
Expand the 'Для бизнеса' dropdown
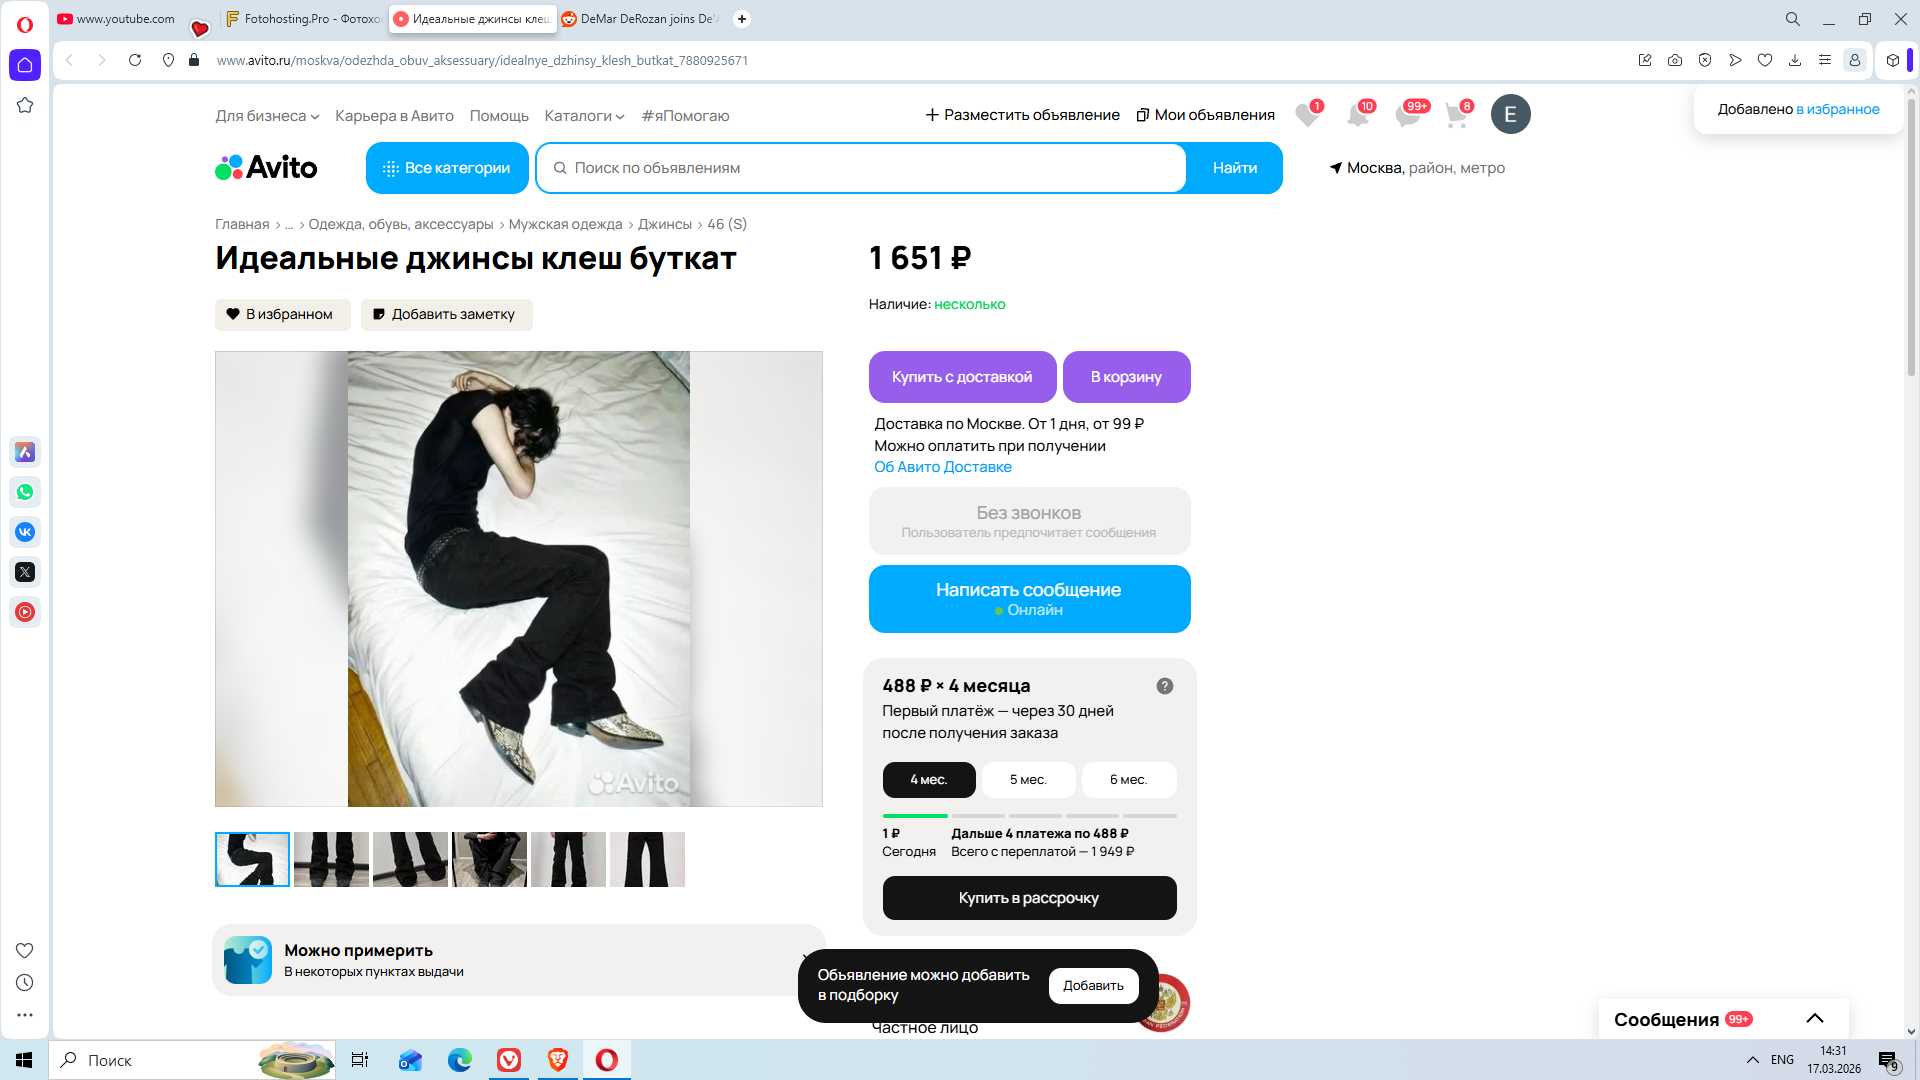pyautogui.click(x=267, y=116)
